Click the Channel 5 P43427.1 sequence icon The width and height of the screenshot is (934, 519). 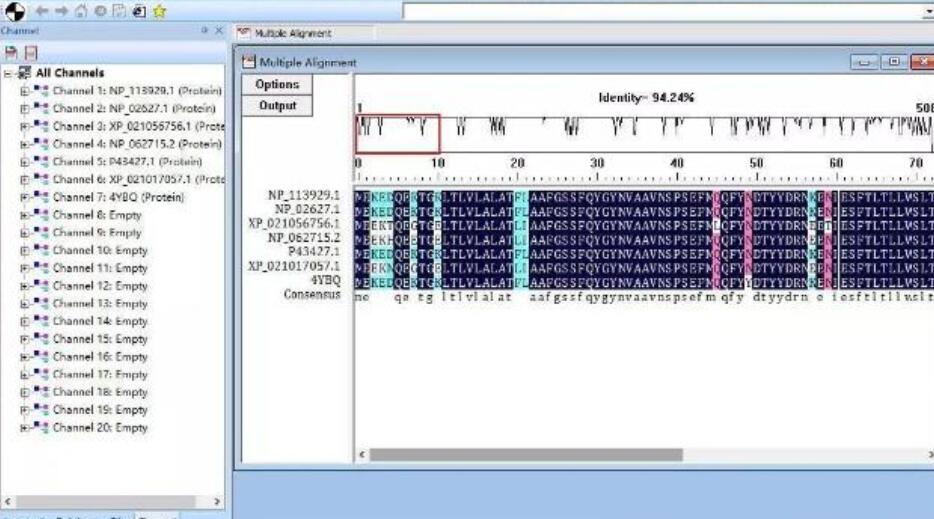pyautogui.click(x=41, y=161)
